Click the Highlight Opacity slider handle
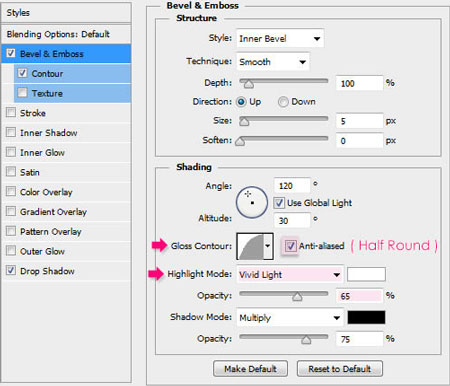 point(297,296)
